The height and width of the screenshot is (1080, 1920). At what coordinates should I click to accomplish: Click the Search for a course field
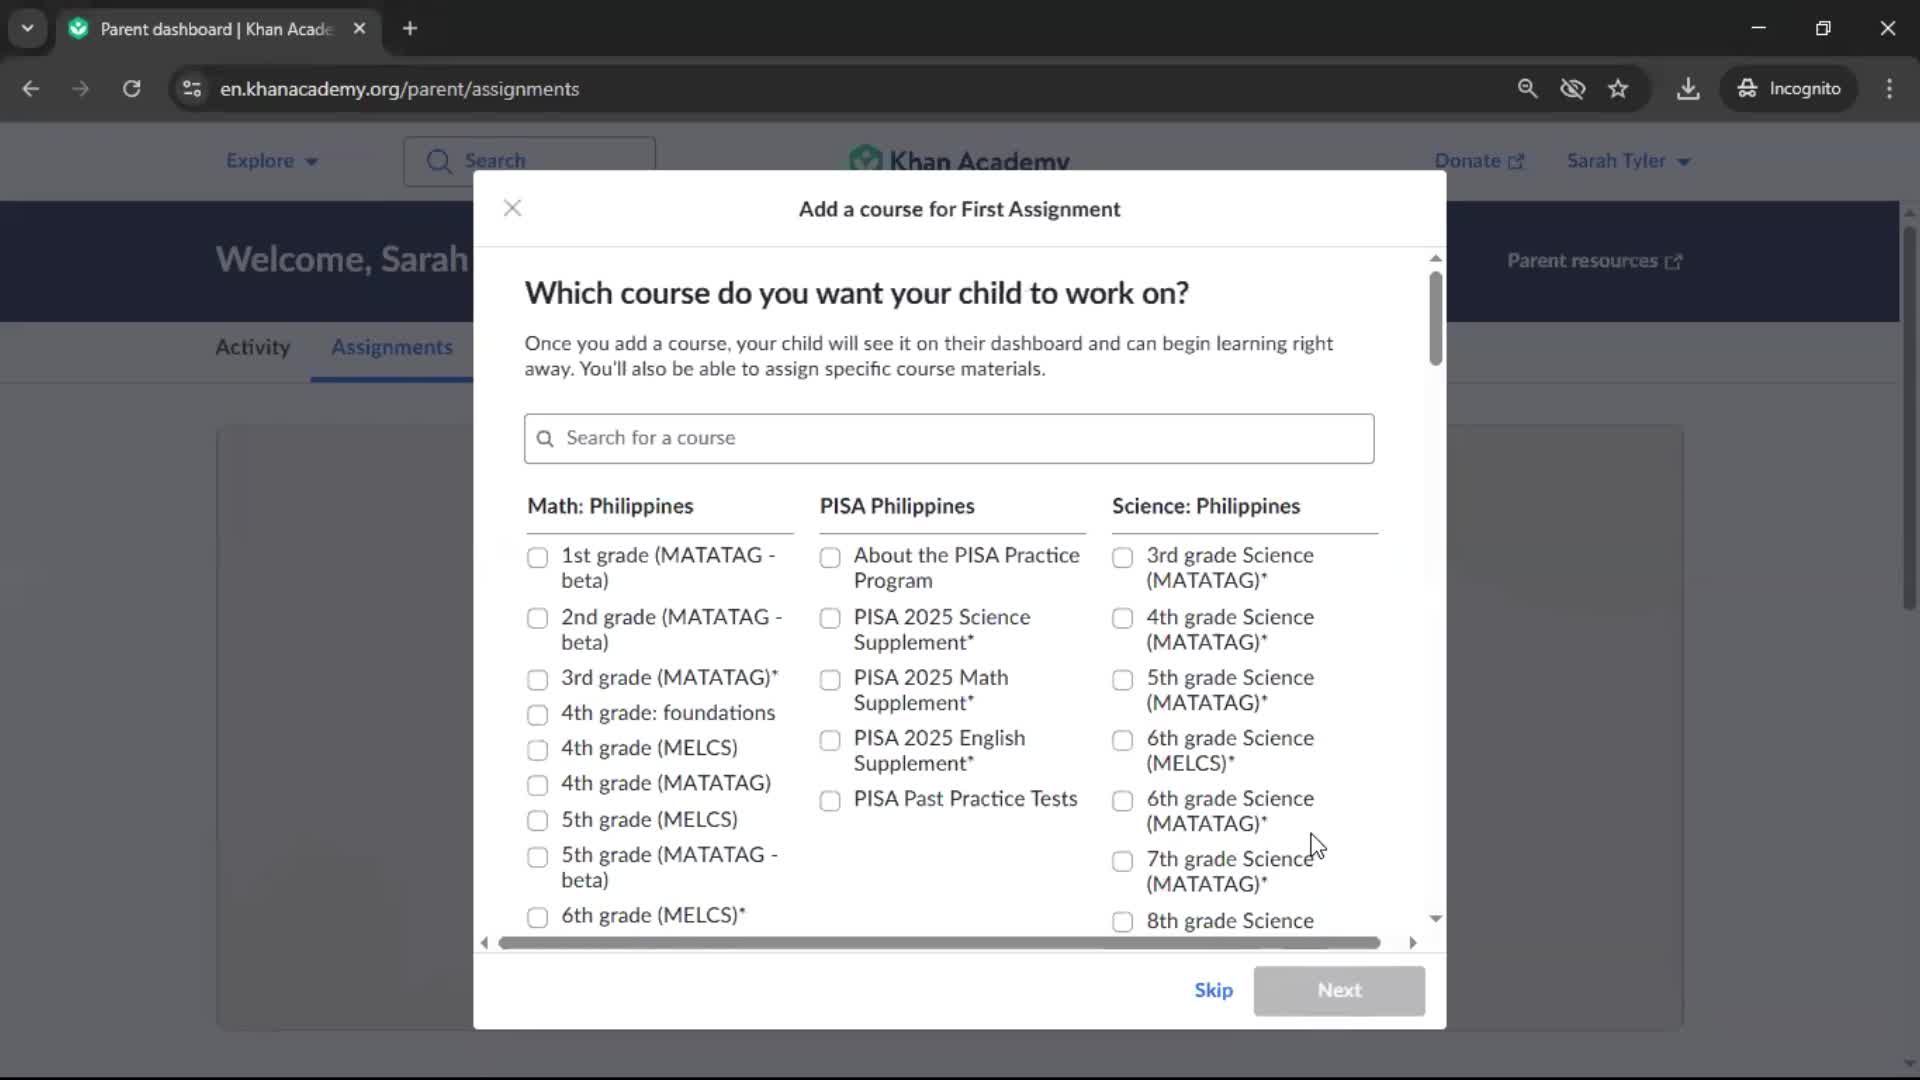(949, 438)
